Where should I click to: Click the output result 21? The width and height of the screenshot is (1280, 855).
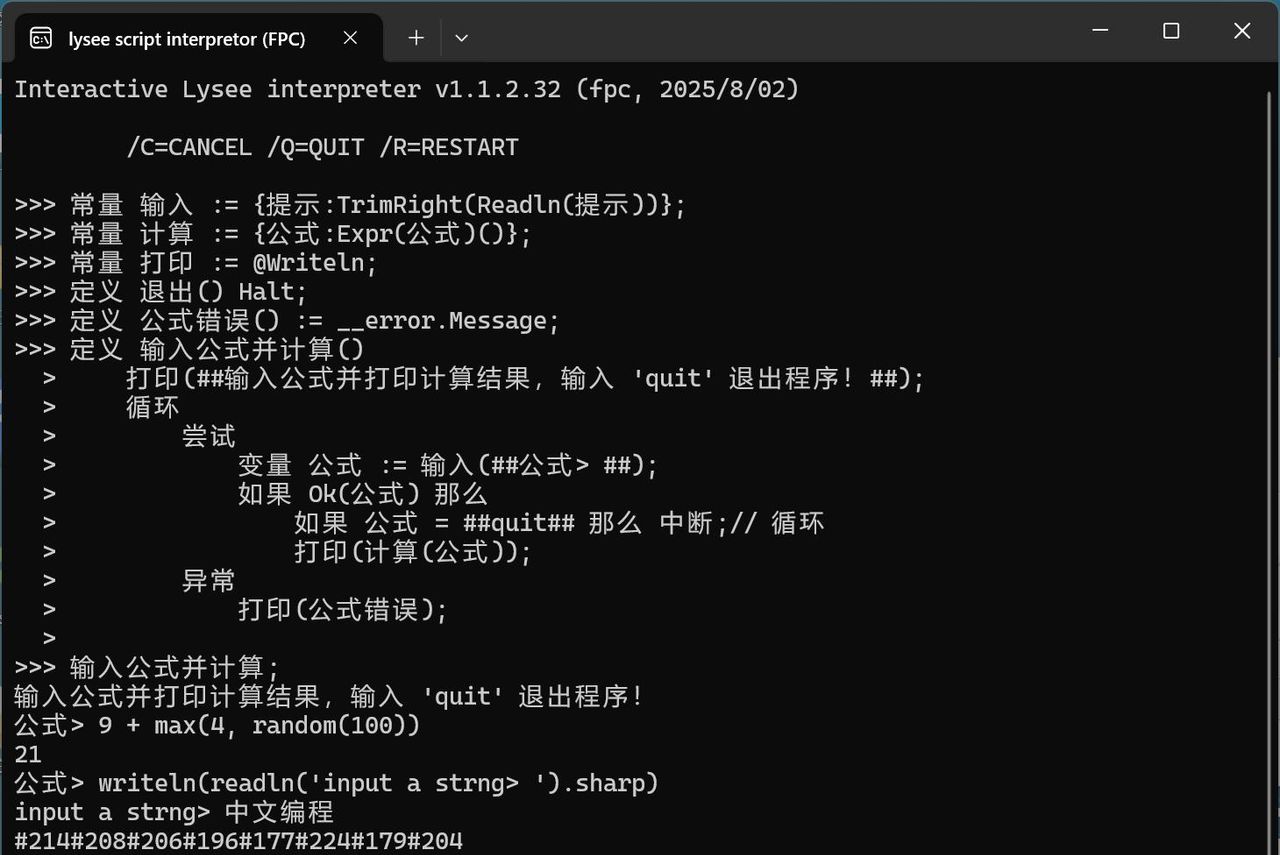(x=28, y=754)
